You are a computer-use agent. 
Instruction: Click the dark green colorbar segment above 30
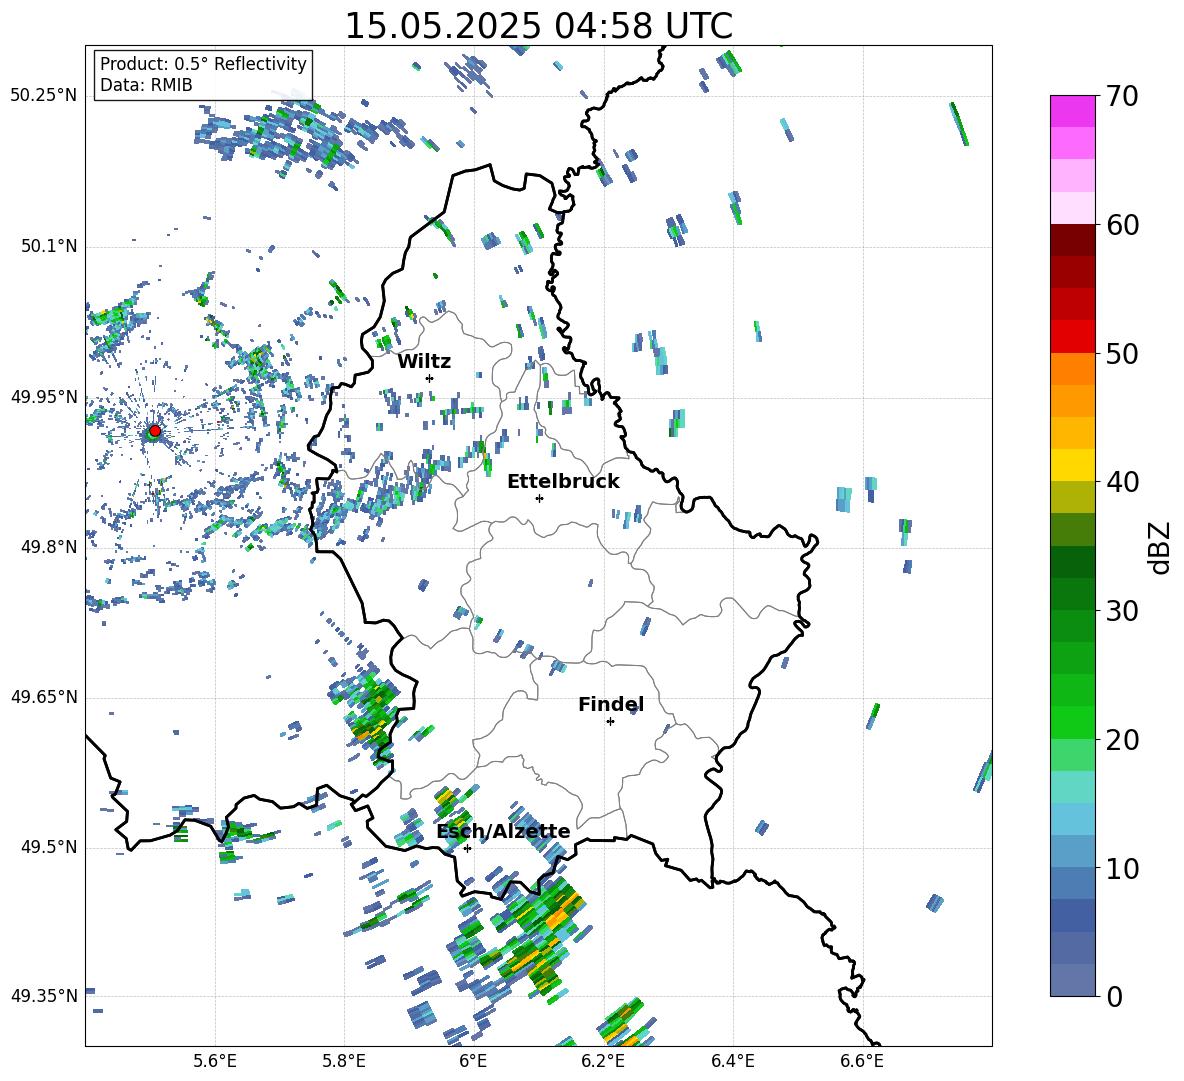(1073, 594)
